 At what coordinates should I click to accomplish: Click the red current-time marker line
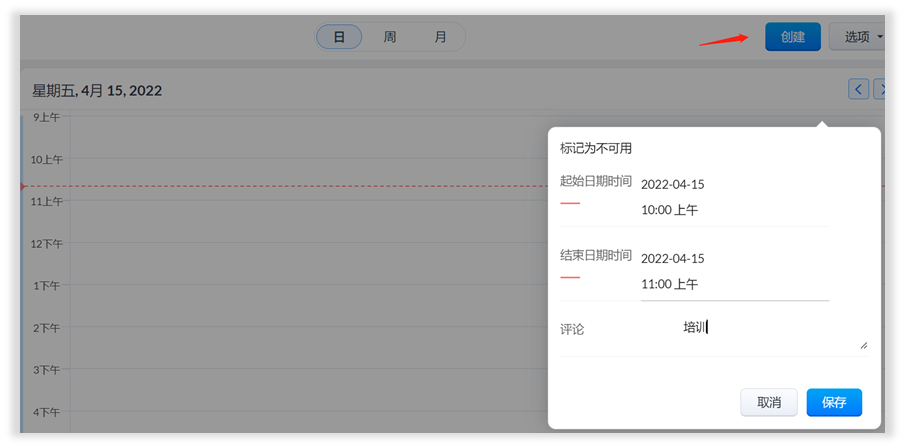(x=300, y=187)
